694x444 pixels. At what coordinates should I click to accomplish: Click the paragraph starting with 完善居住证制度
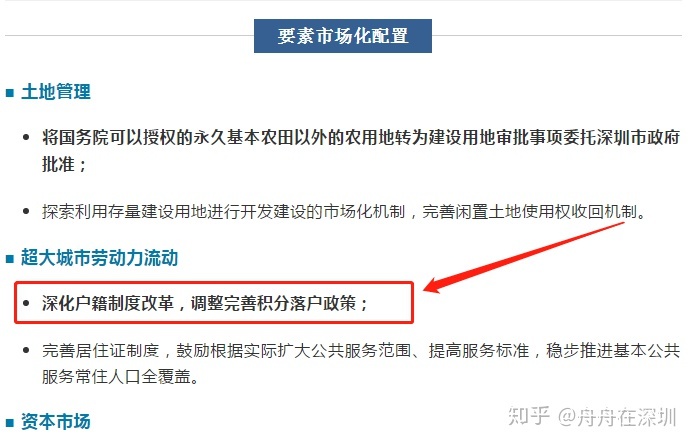[361, 363]
